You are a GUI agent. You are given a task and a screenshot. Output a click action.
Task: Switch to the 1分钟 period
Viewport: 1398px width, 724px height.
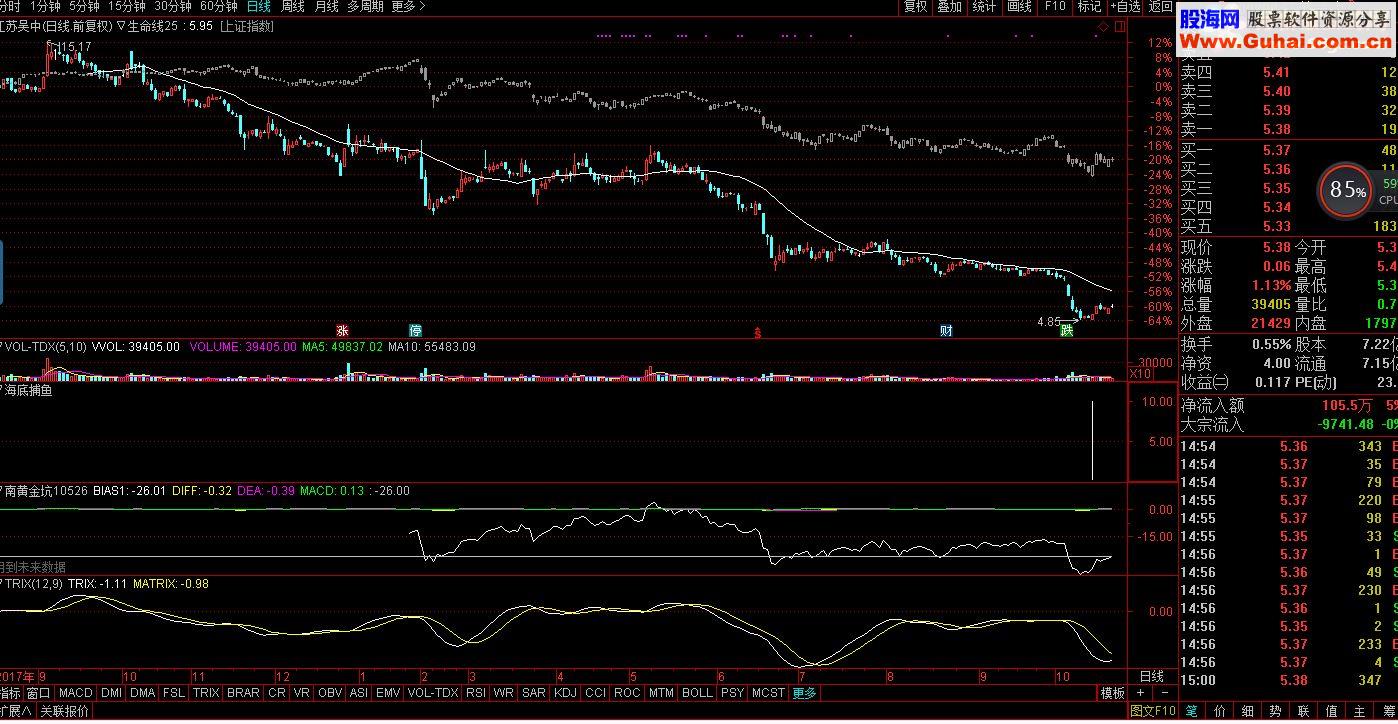click(x=45, y=6)
